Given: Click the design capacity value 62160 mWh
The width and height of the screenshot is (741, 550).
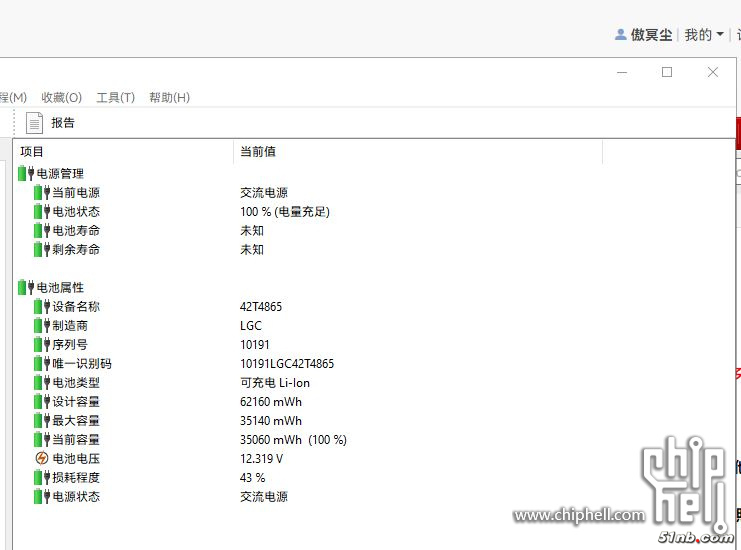Looking at the screenshot, I should [271, 402].
